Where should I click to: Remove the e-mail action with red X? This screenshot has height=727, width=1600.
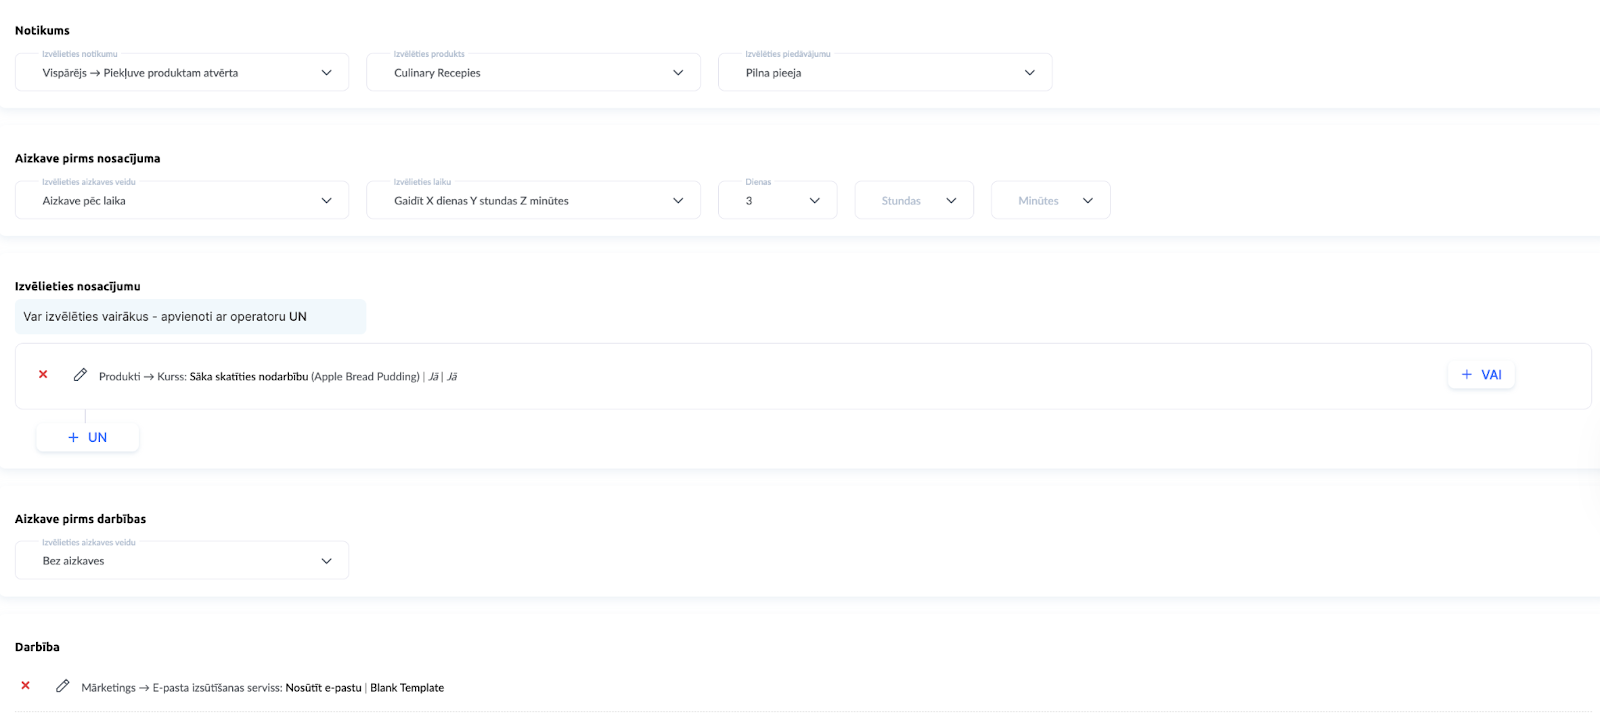tap(26, 686)
